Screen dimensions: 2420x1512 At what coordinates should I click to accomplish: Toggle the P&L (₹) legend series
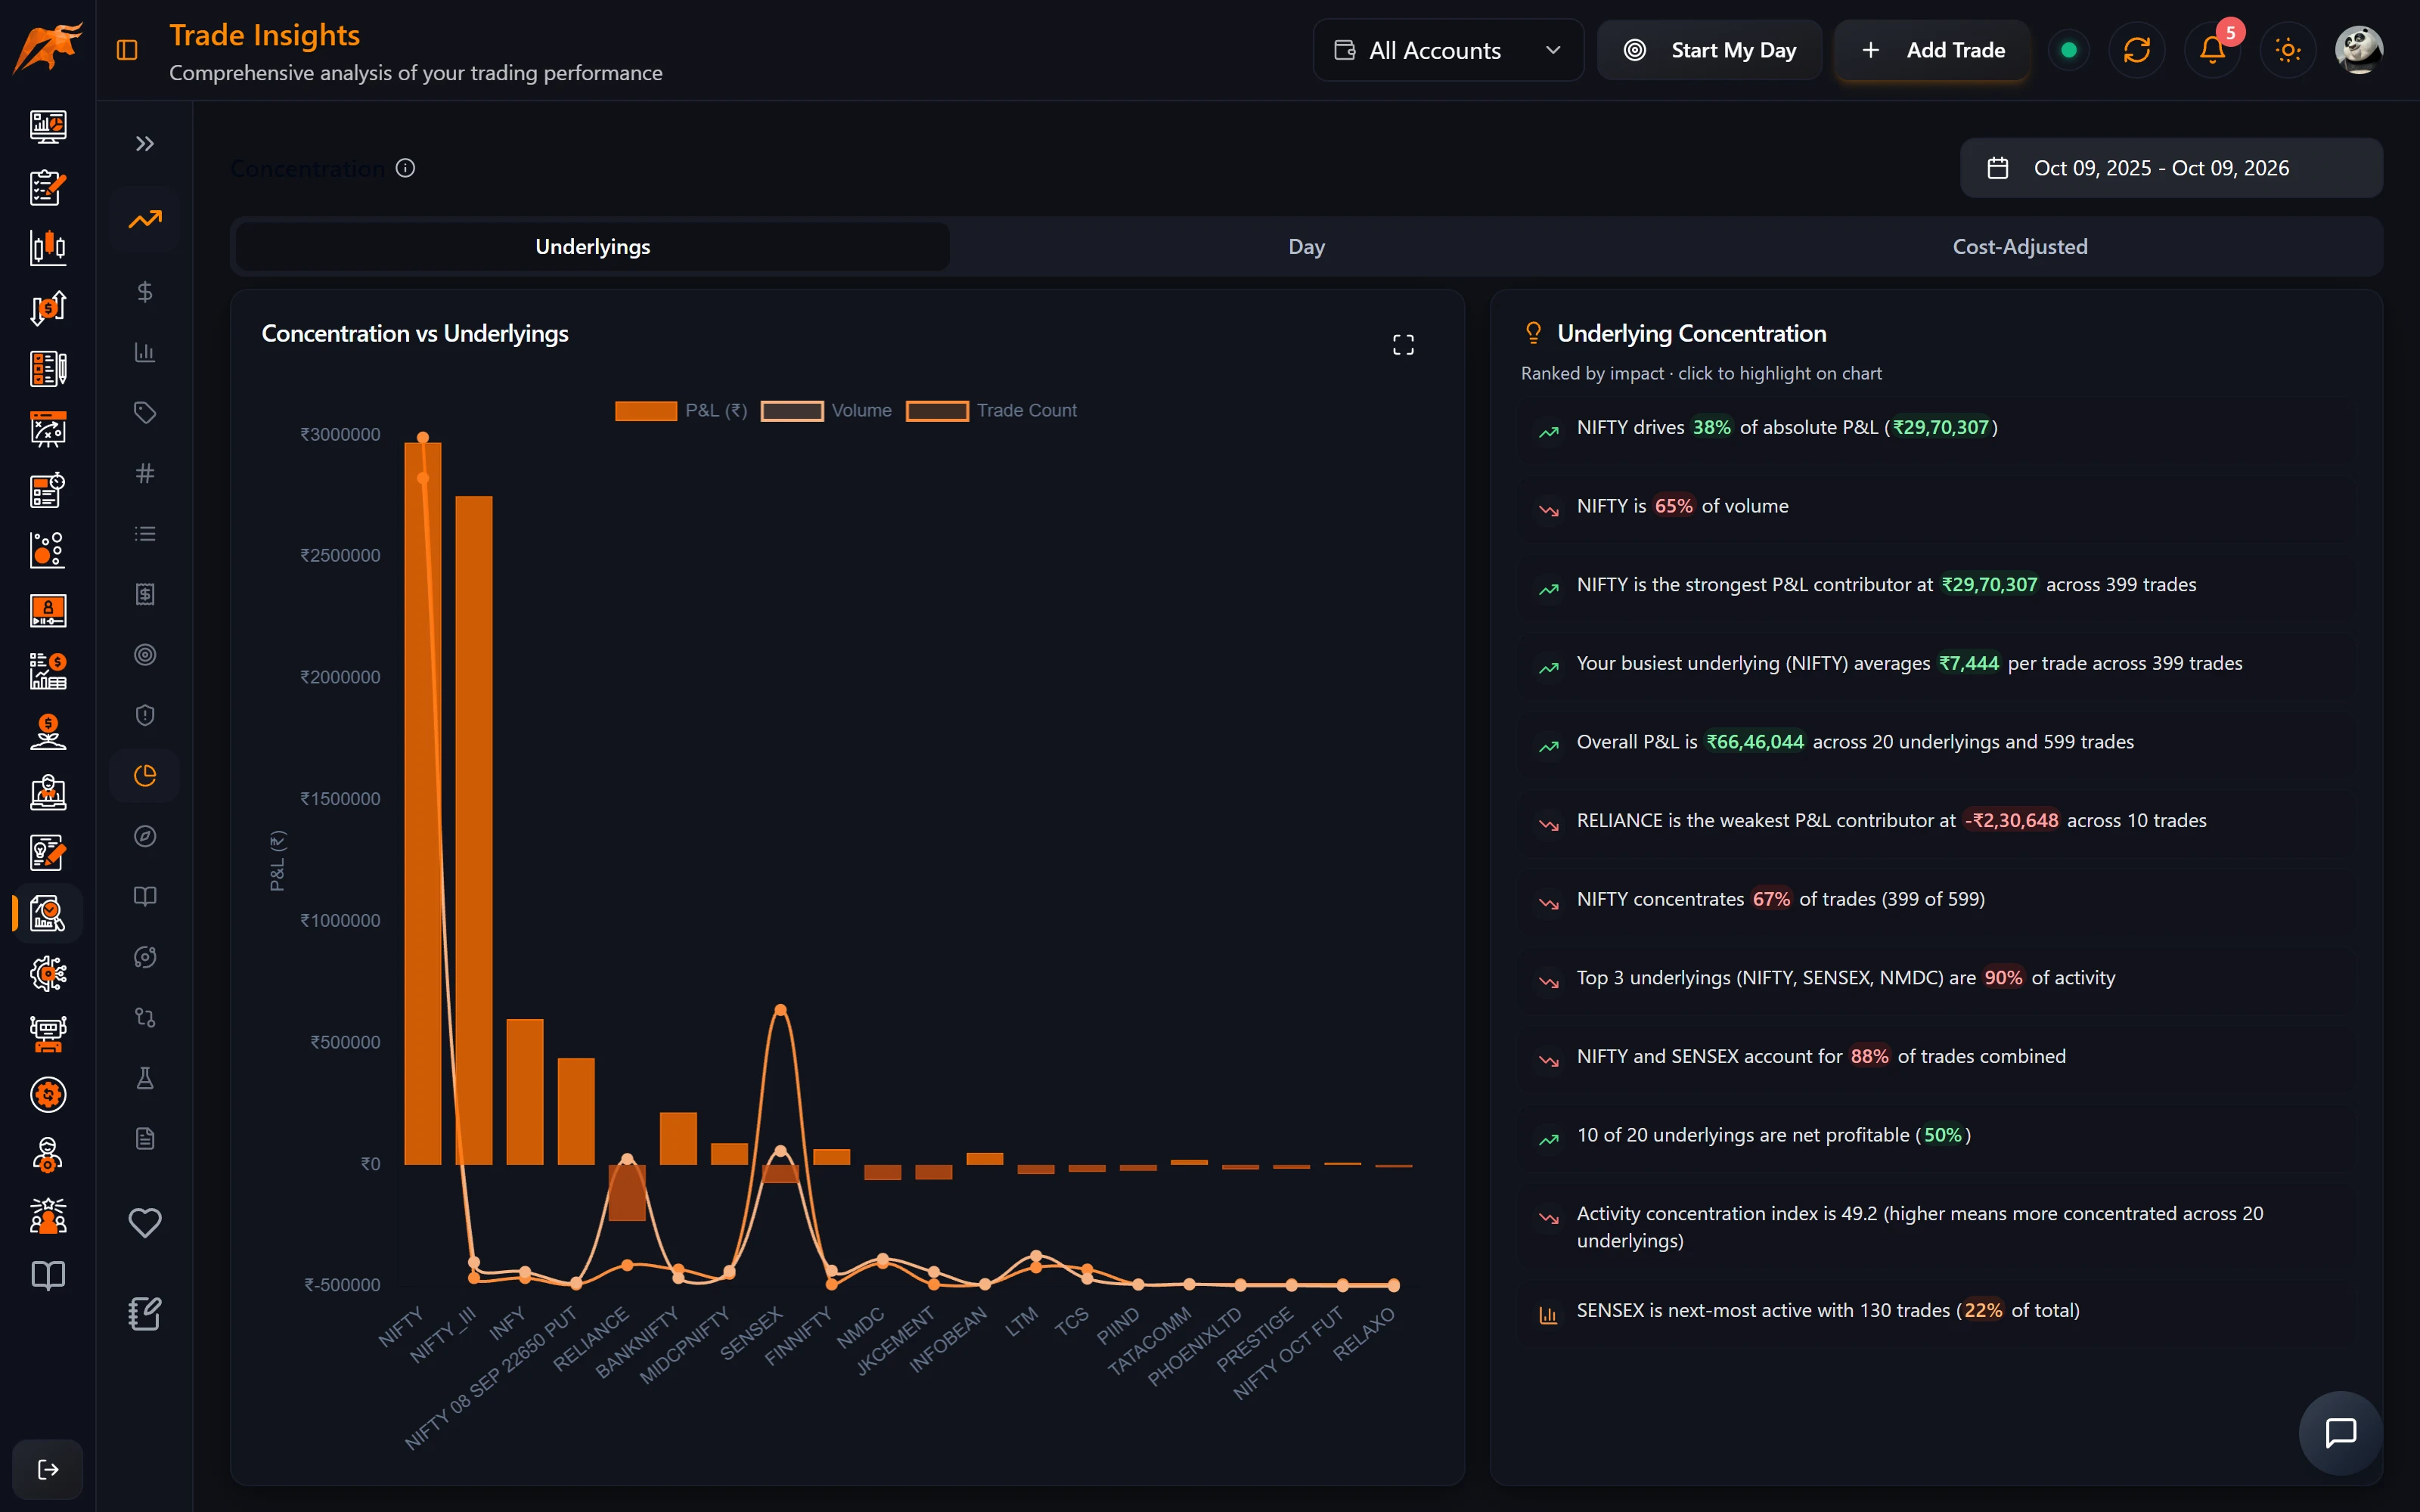(681, 411)
